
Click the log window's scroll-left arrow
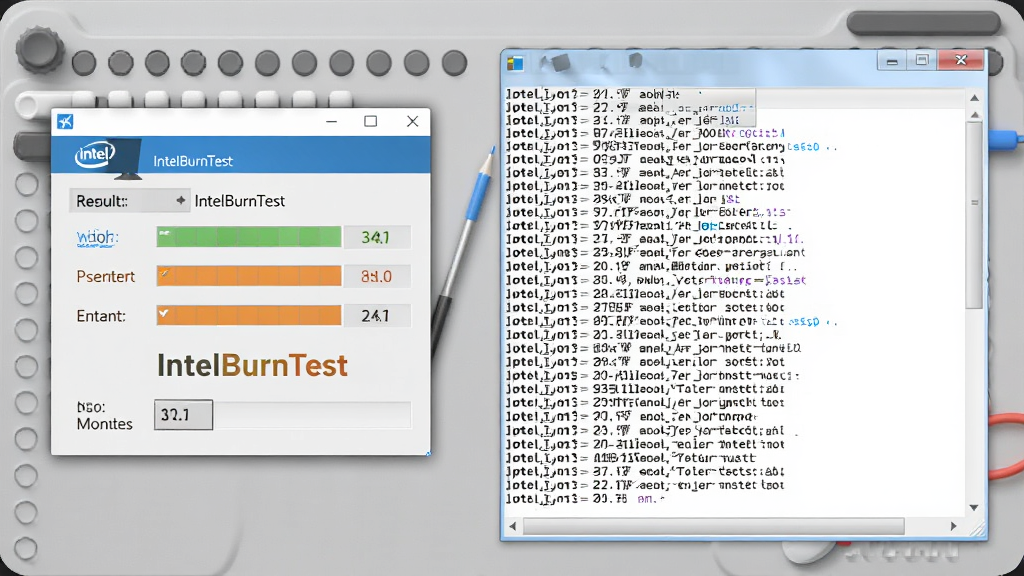tap(513, 526)
